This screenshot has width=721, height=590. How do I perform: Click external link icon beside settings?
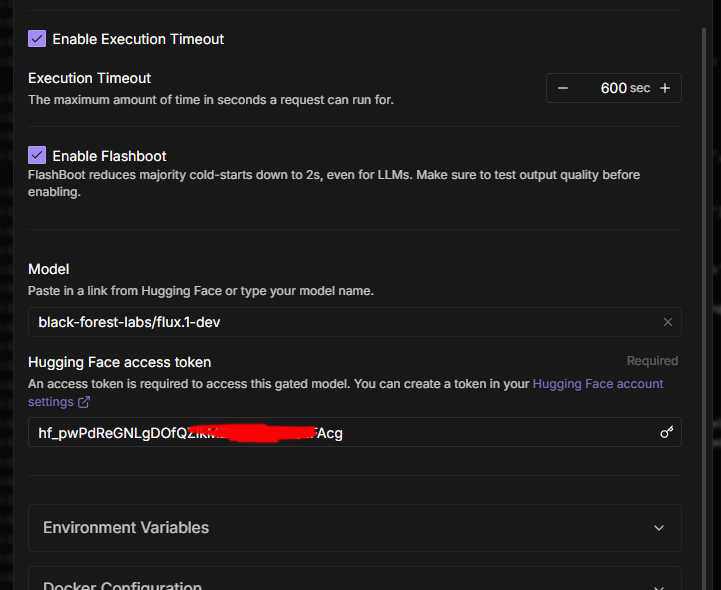coord(84,402)
